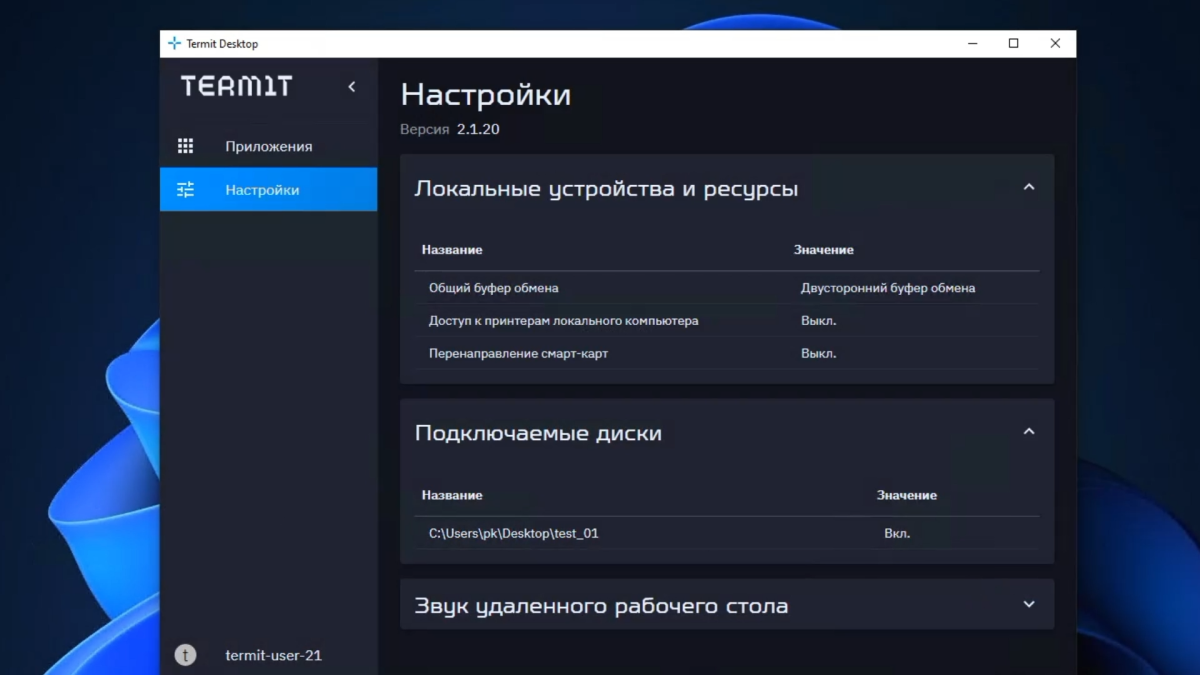This screenshot has width=1200, height=675.
Task: Minimize the Termit Desktop window
Action: 973,44
